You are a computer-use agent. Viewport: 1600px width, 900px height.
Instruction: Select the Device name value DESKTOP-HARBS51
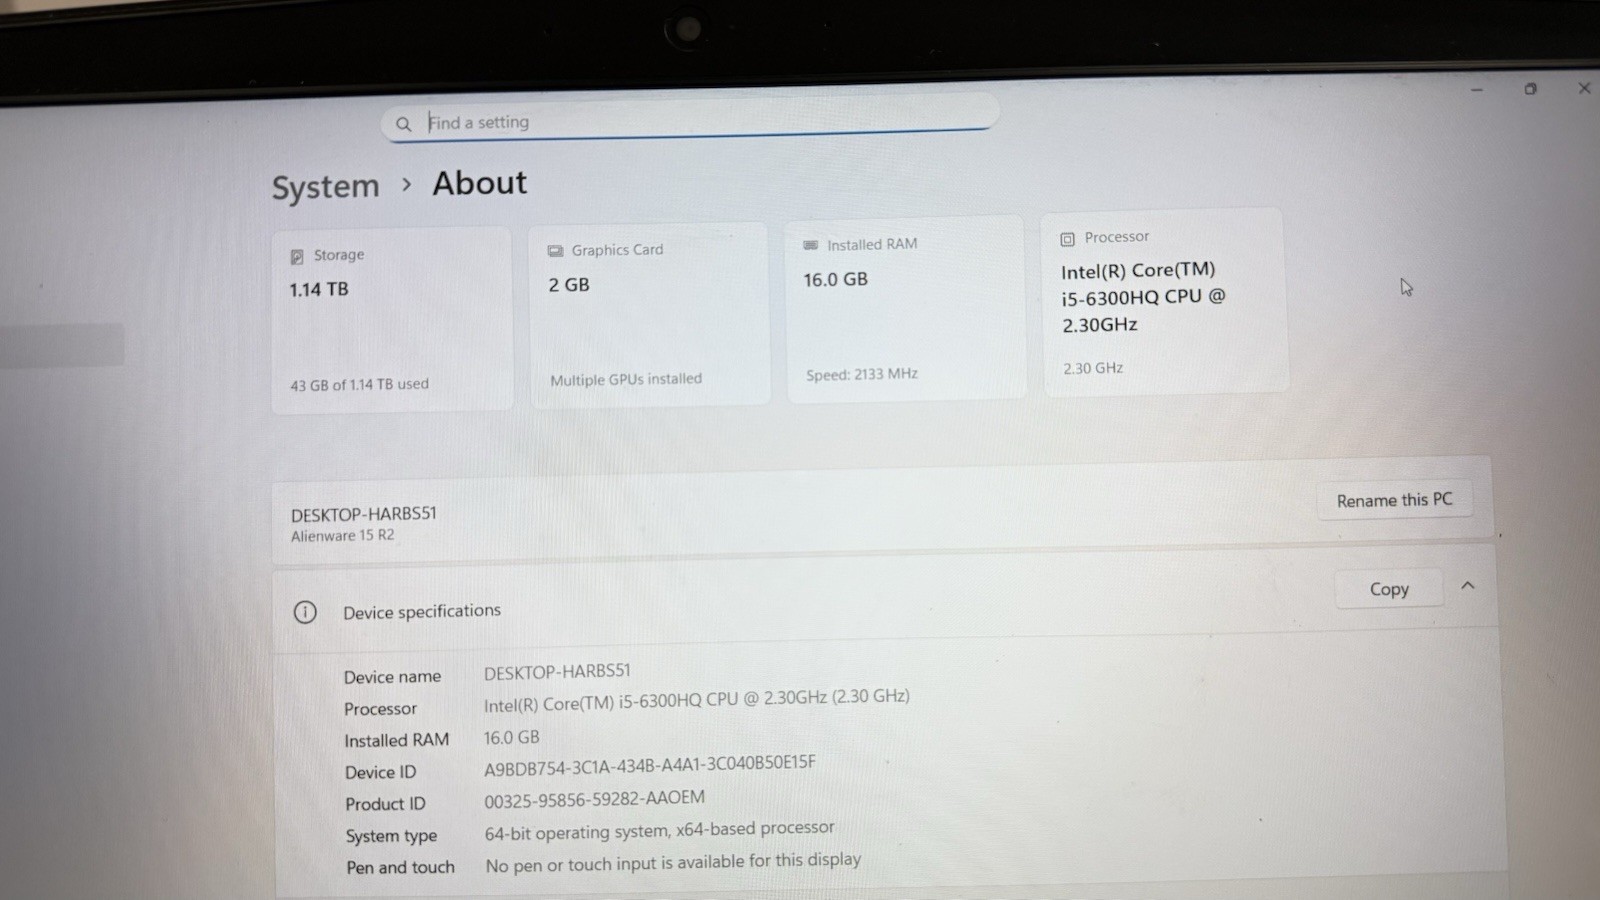(x=557, y=672)
